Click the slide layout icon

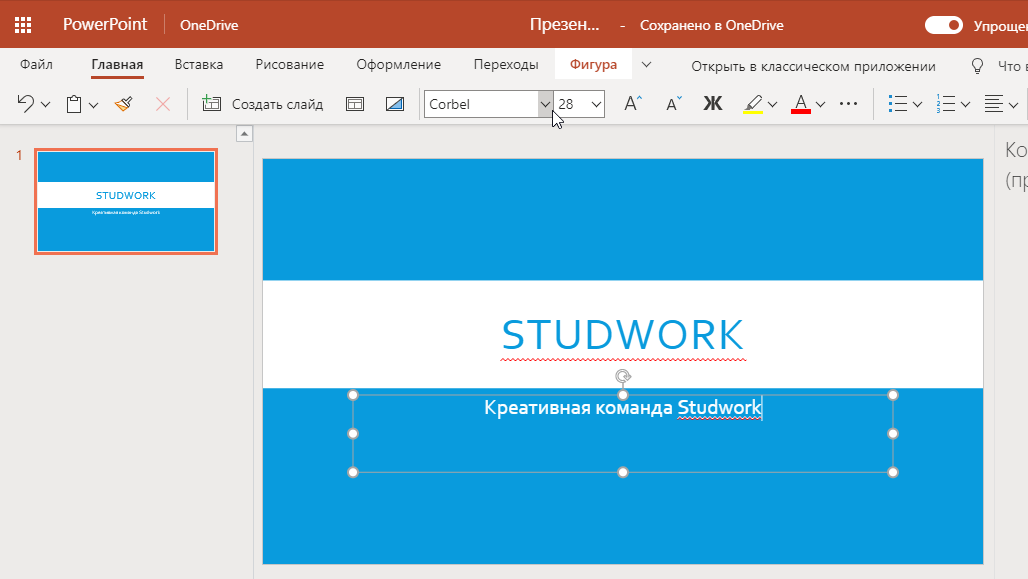click(x=354, y=104)
